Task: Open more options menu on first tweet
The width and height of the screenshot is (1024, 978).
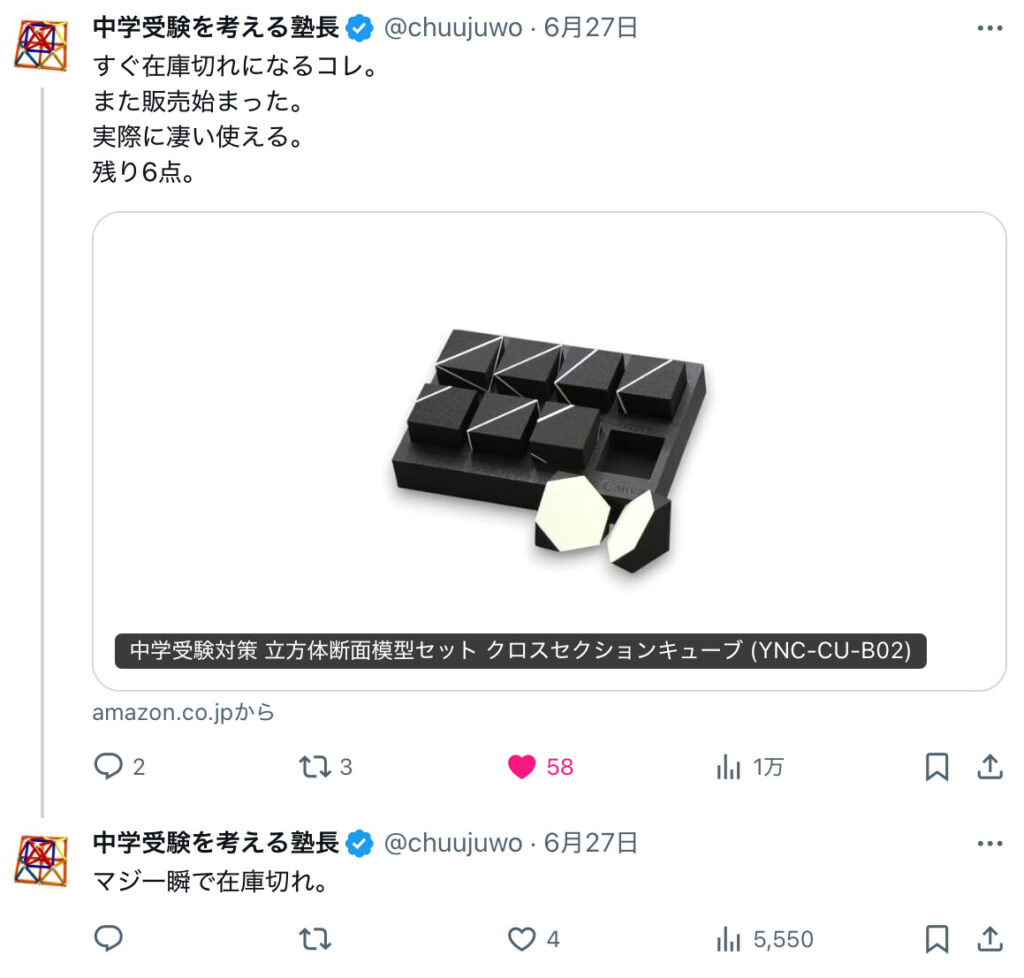Action: point(990,28)
